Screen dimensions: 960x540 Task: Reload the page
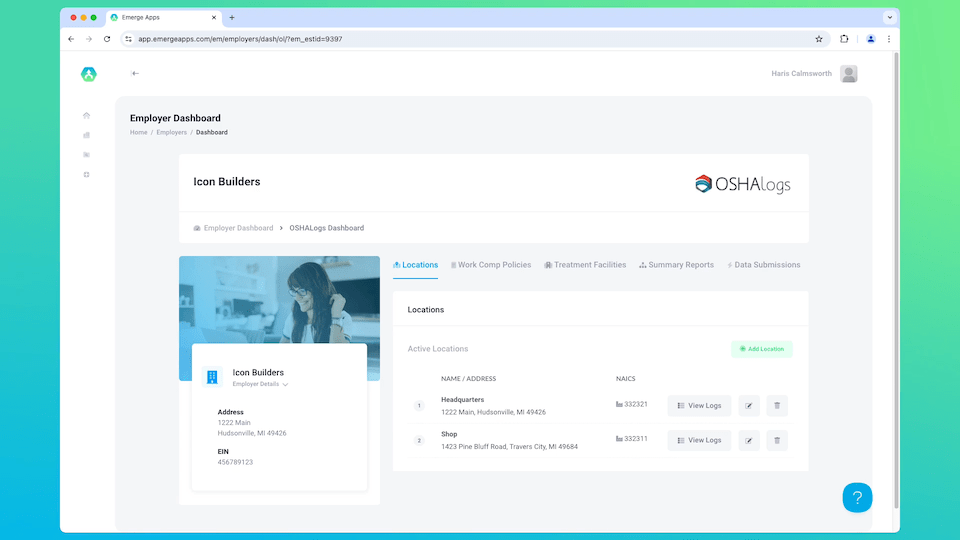107,39
